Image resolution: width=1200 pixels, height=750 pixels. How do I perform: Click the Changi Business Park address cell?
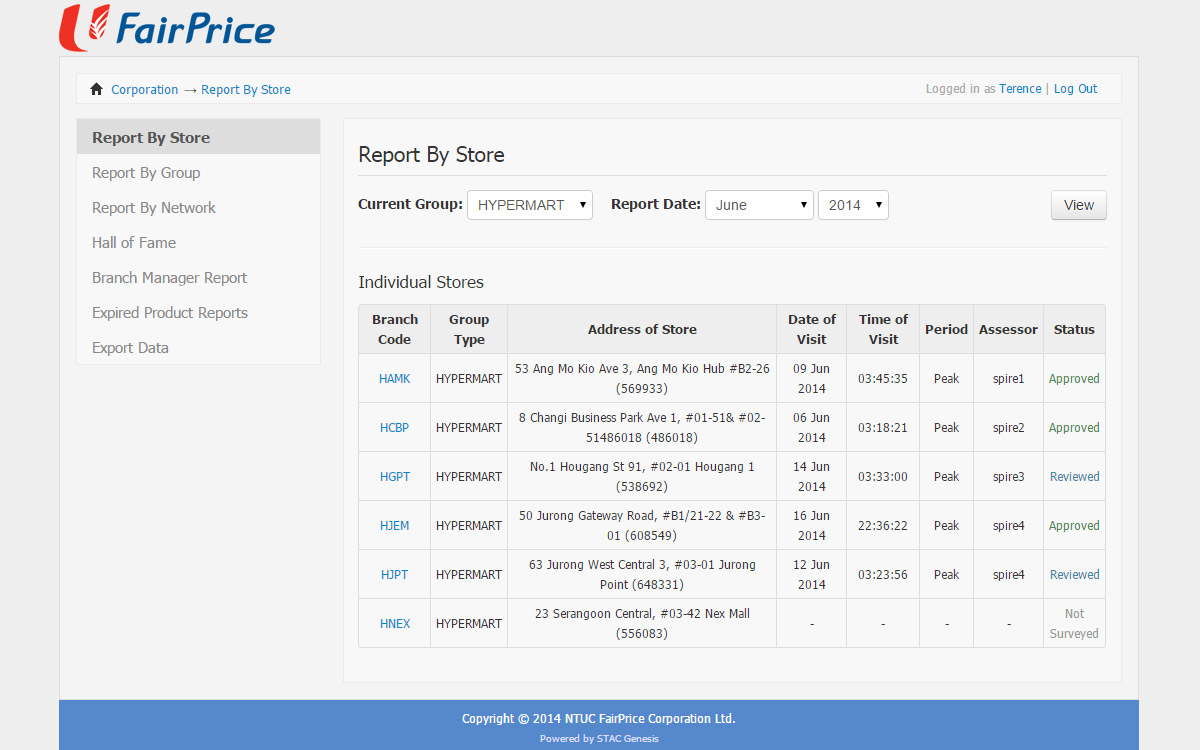(x=642, y=427)
